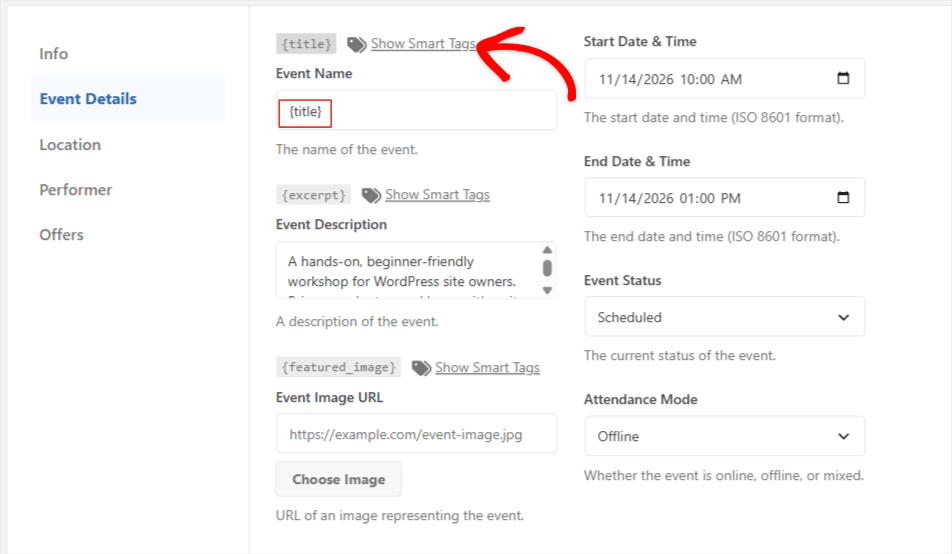Click the Event Image URL field

click(x=416, y=433)
